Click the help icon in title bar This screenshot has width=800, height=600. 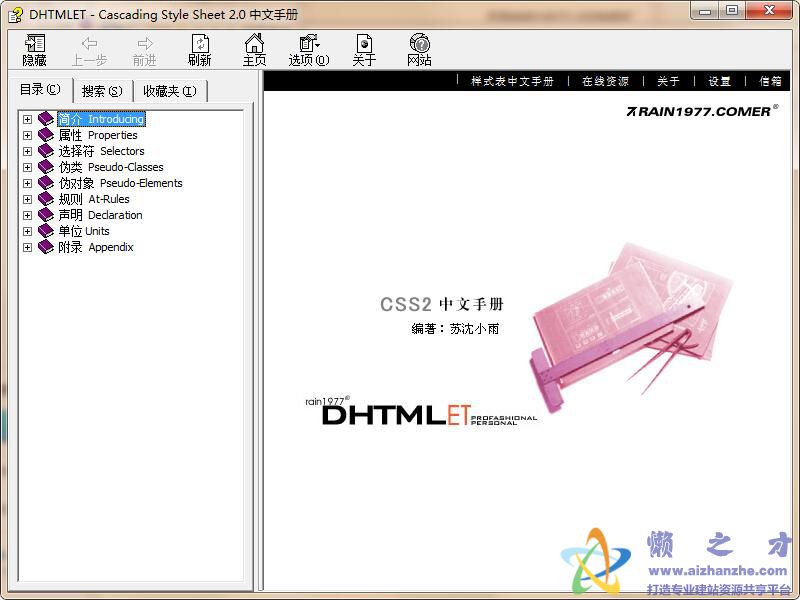pos(16,15)
